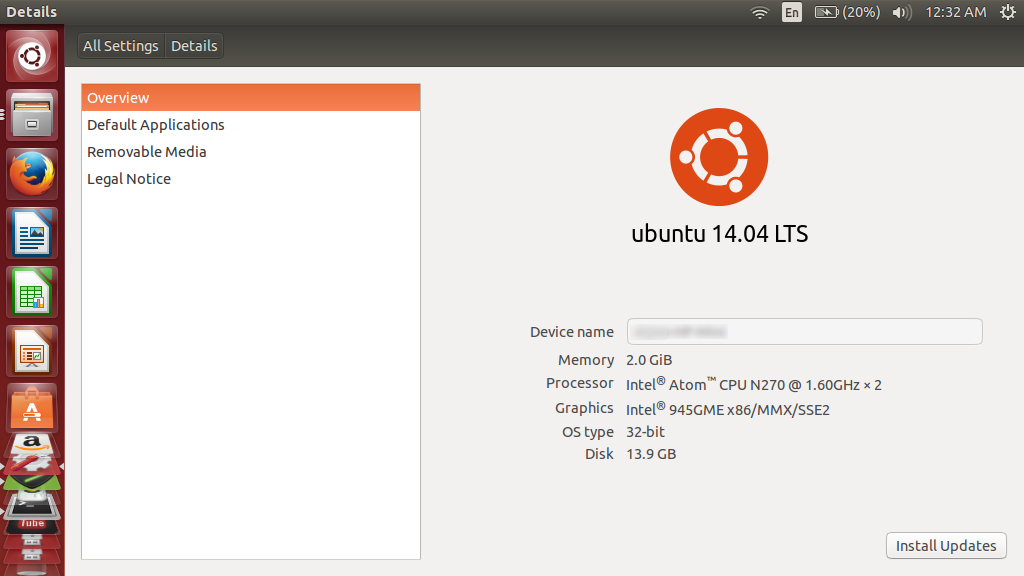Click the Wi-Fi network indicator
This screenshot has height=576, width=1024.
(759, 12)
